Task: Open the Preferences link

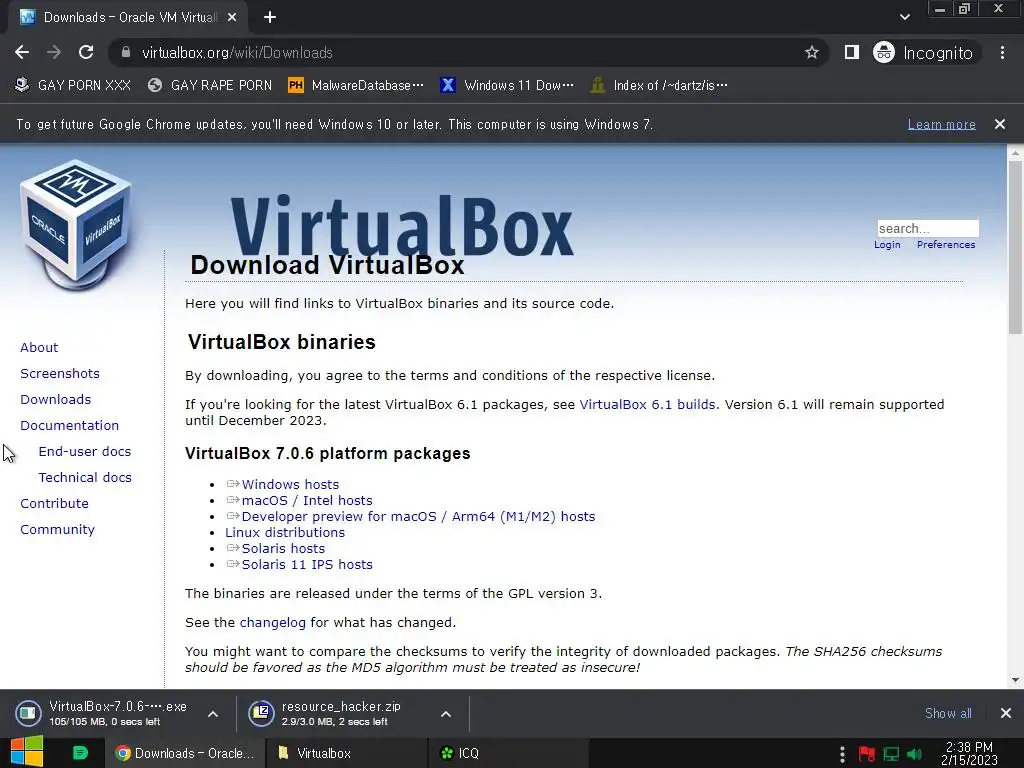Action: (946, 244)
